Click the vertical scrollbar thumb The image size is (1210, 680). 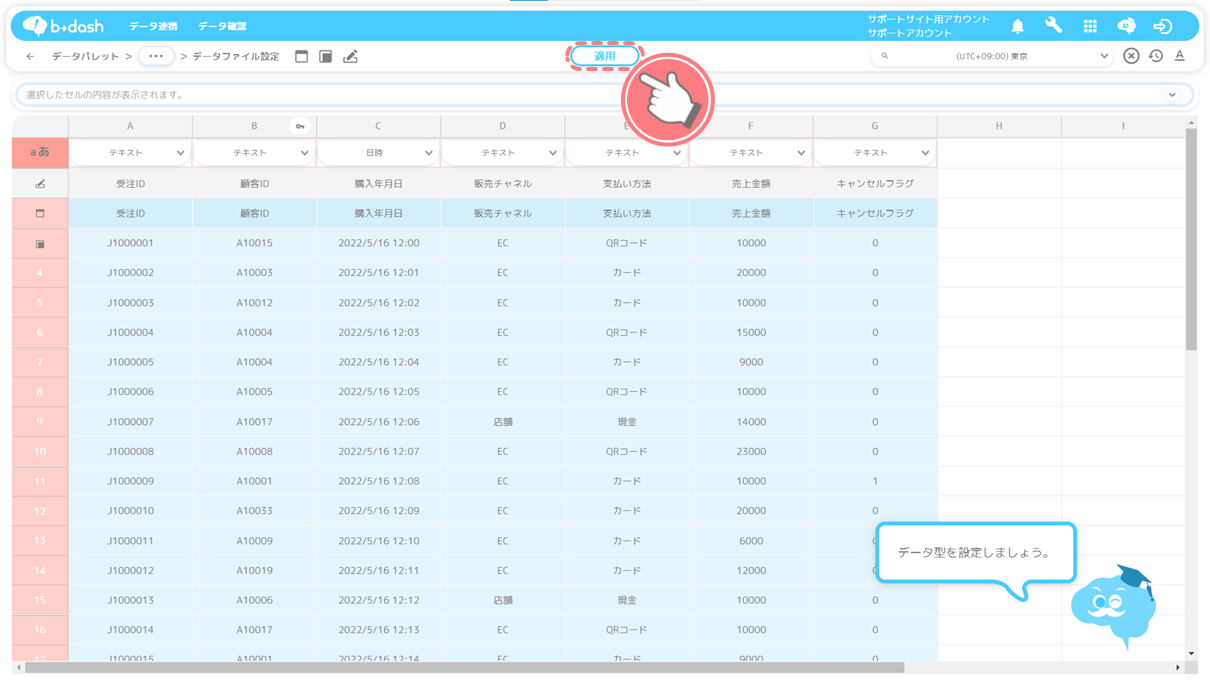(x=1191, y=239)
